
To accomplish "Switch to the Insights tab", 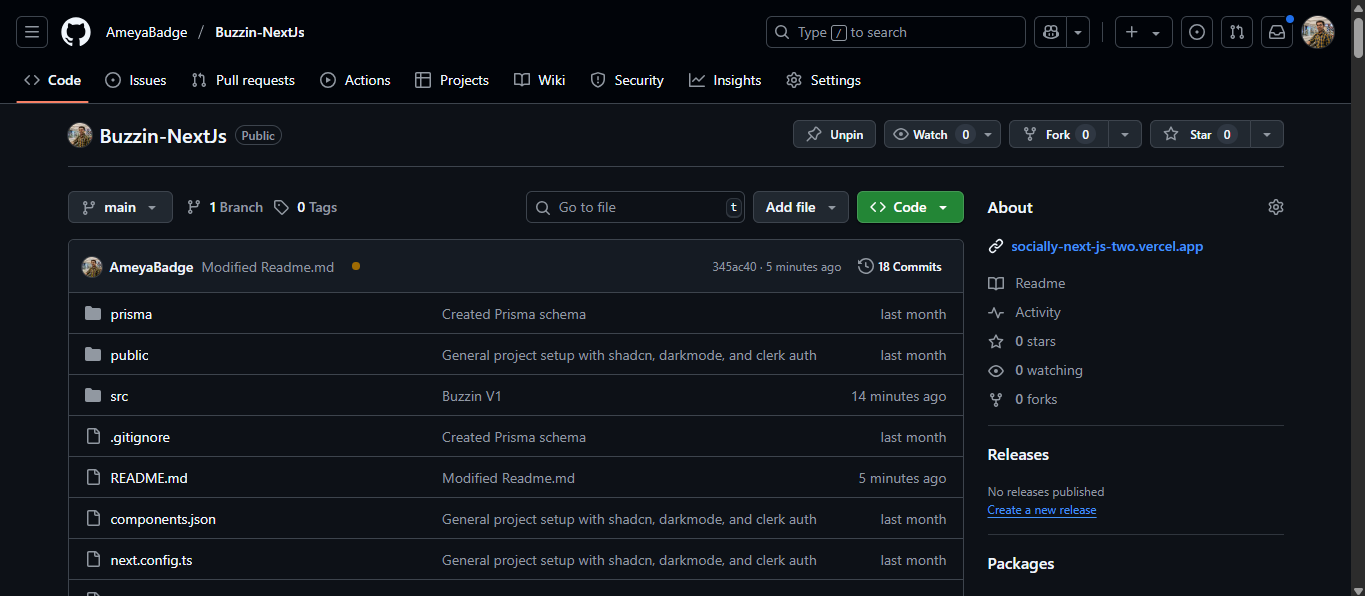I will [725, 80].
